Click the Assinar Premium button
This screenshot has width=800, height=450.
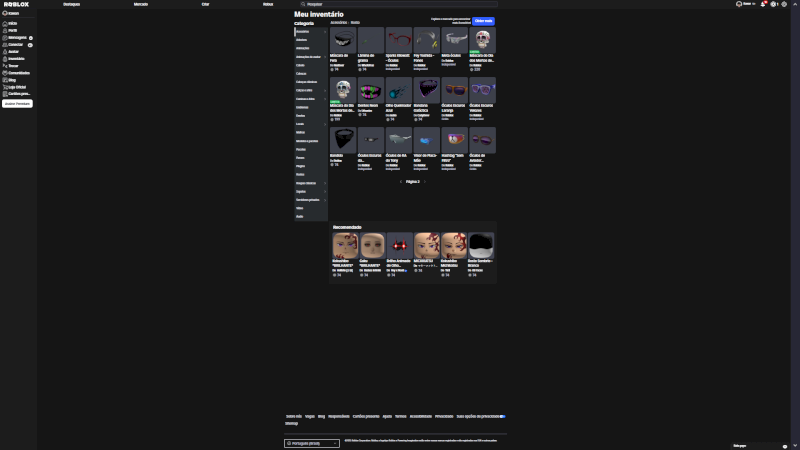(17, 104)
